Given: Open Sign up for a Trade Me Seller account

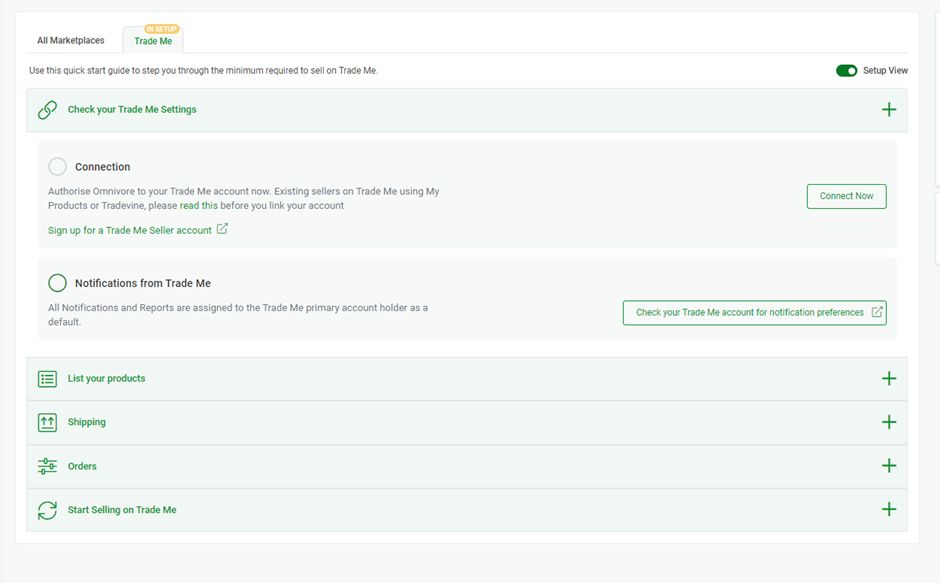Looking at the screenshot, I should [x=129, y=230].
